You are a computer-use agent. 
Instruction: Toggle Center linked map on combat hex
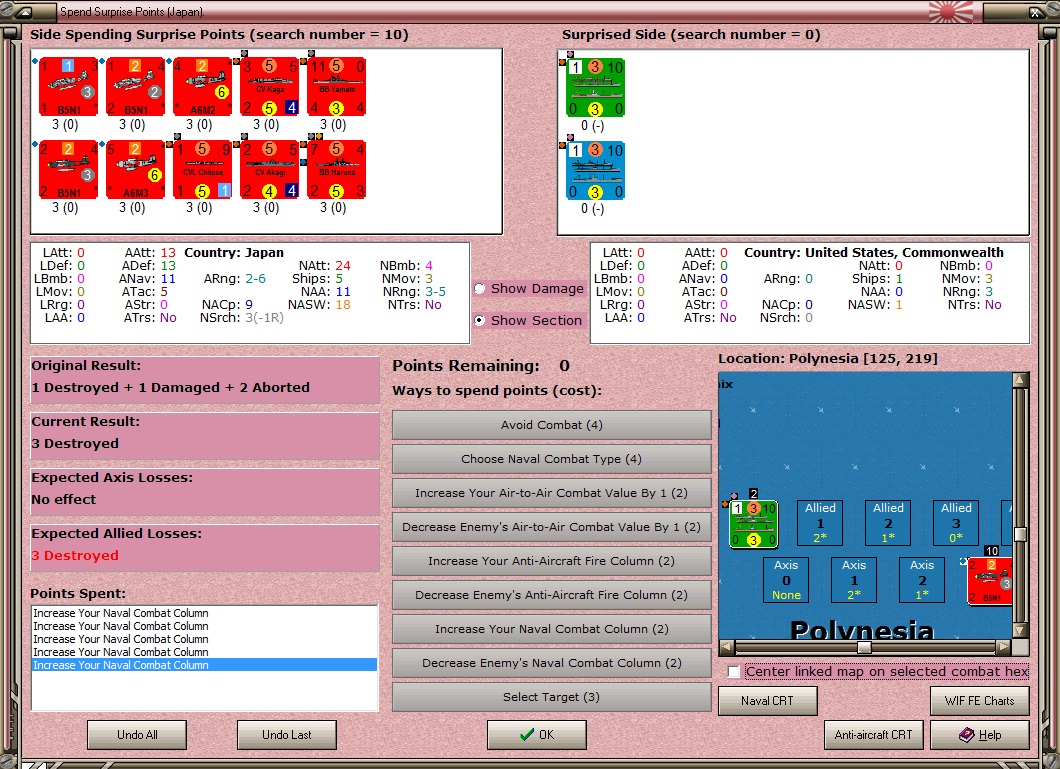[733, 672]
